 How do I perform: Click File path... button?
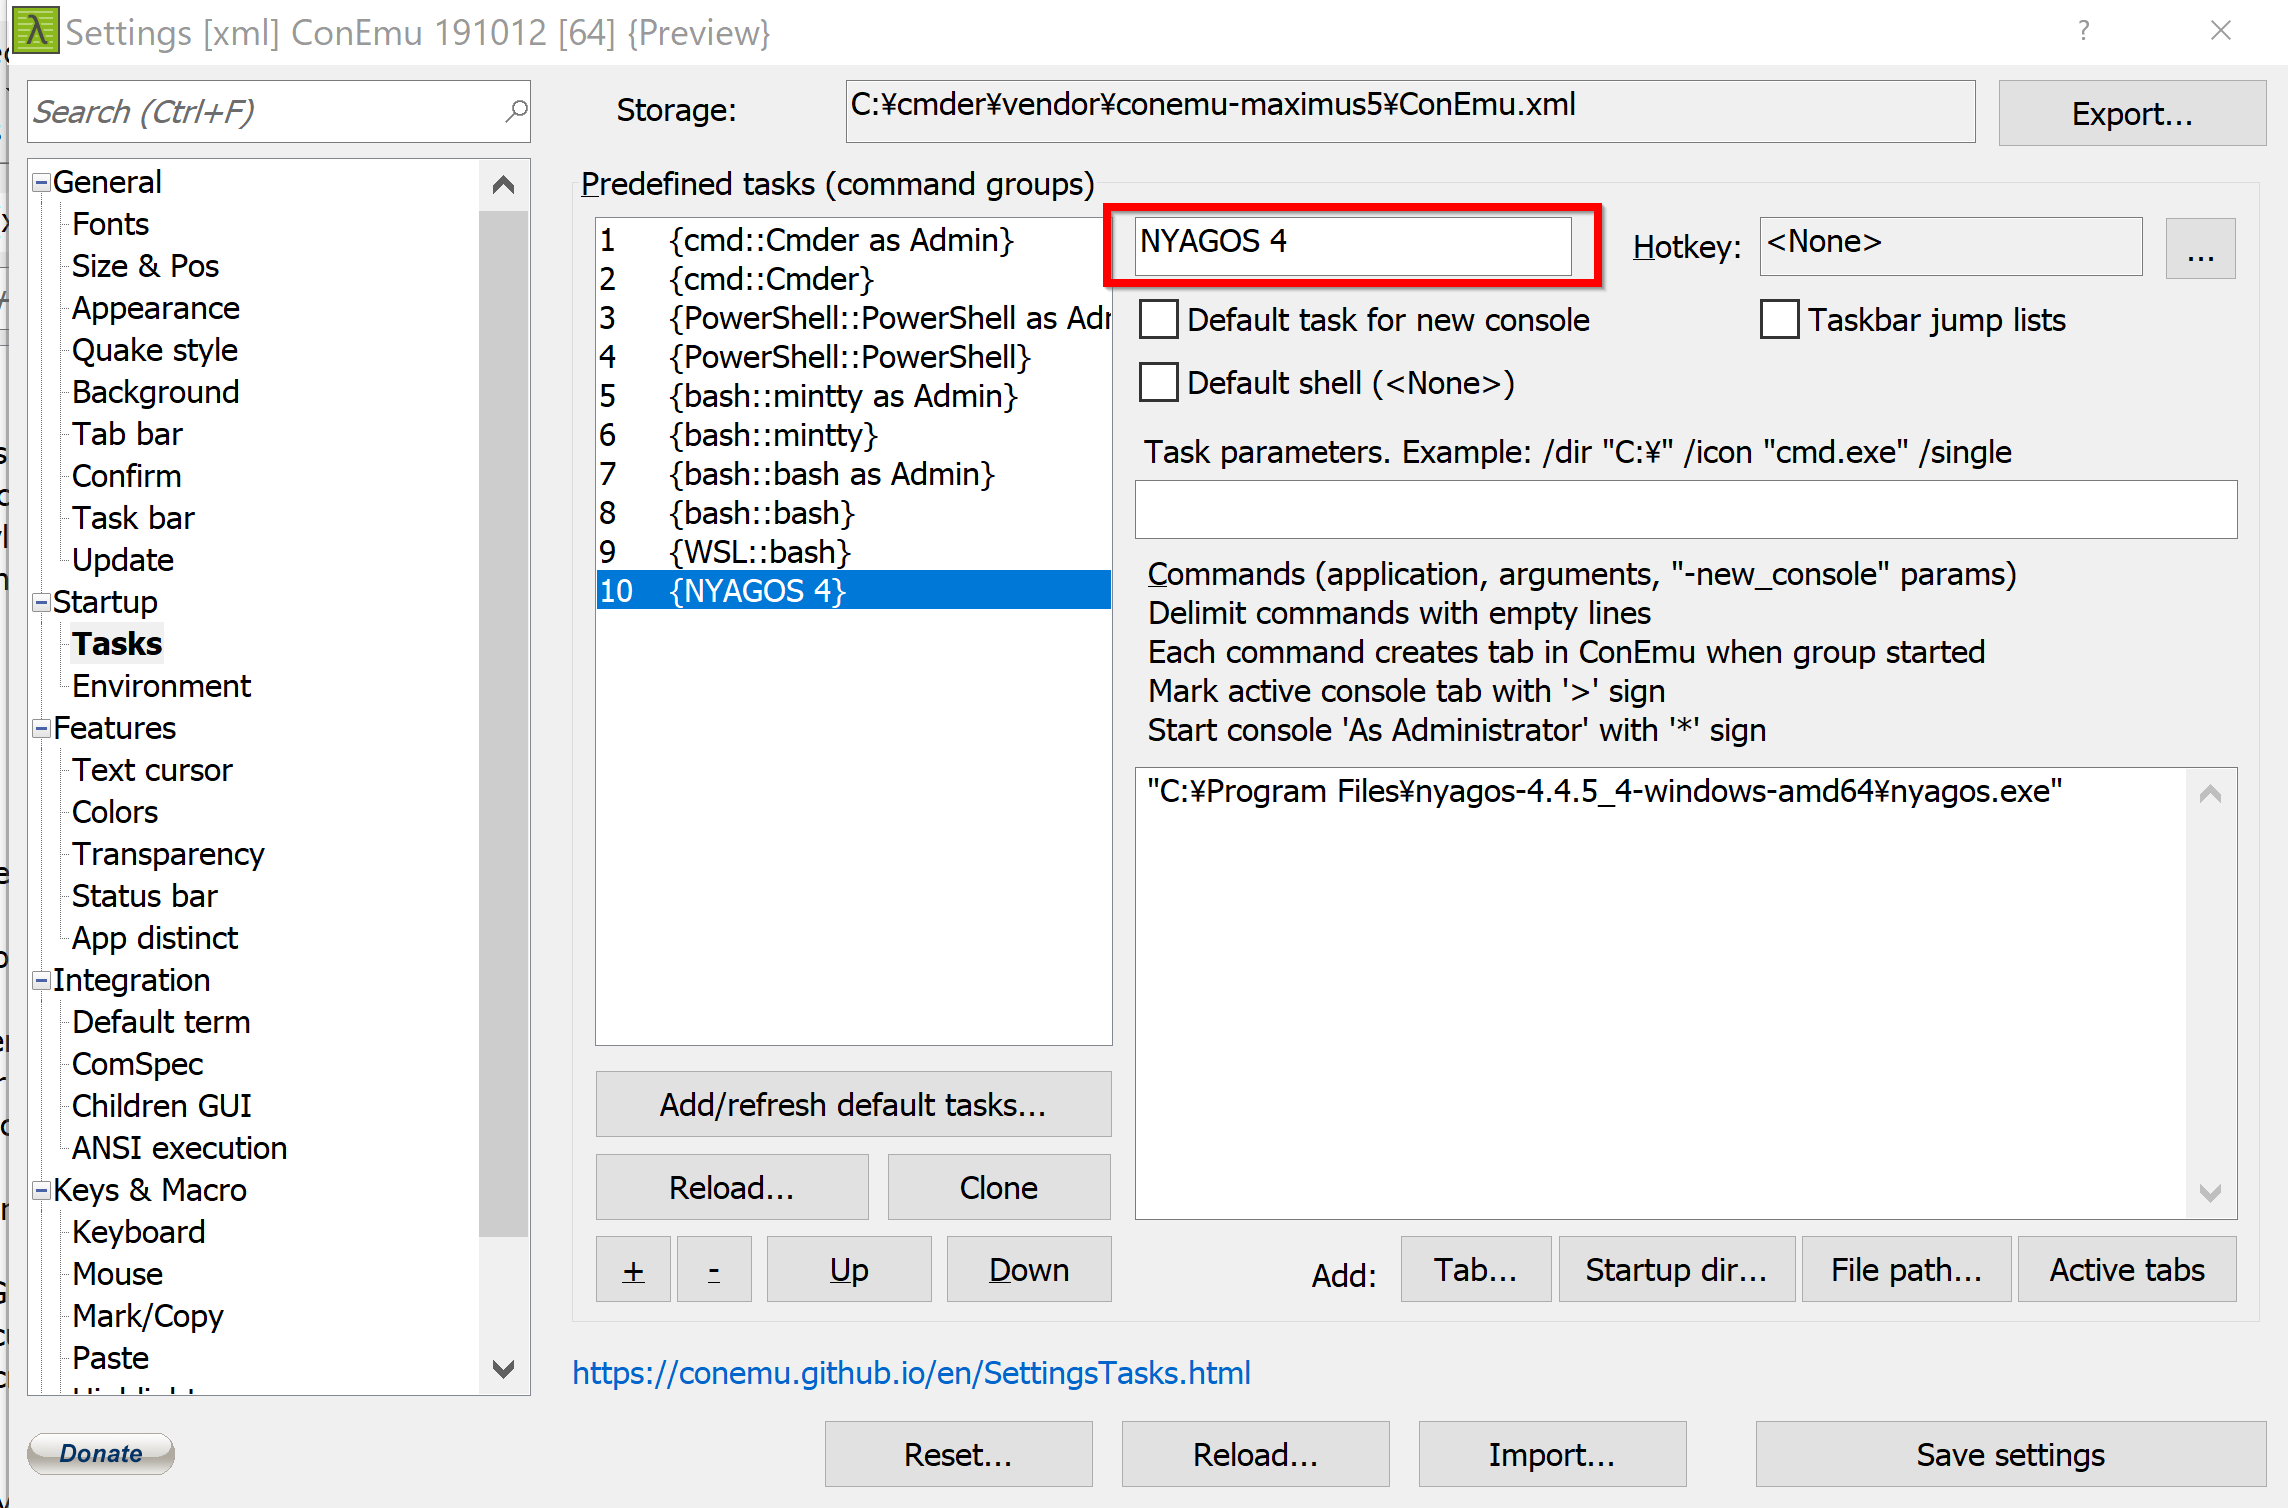coord(1907,1269)
